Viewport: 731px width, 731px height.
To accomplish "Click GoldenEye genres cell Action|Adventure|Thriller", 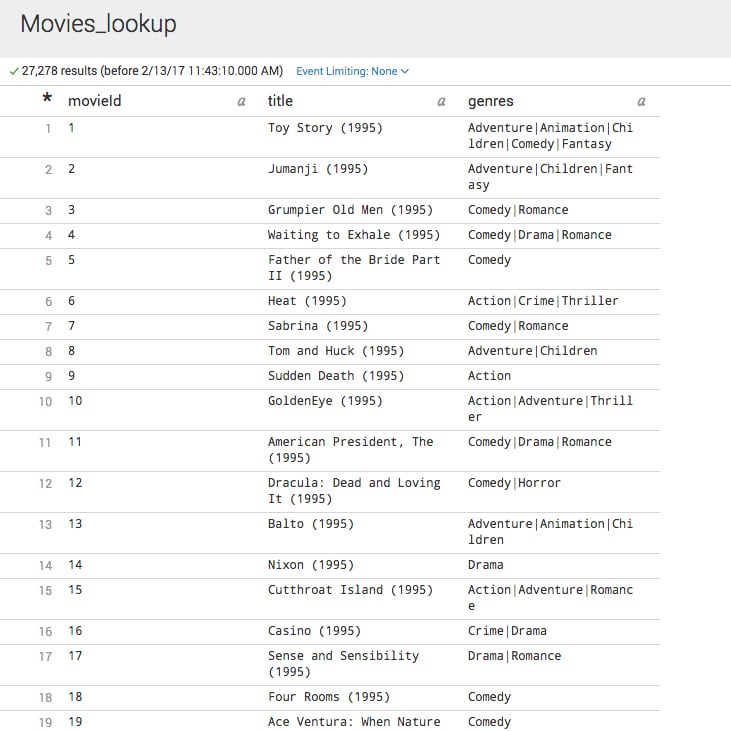I will click(550, 408).
